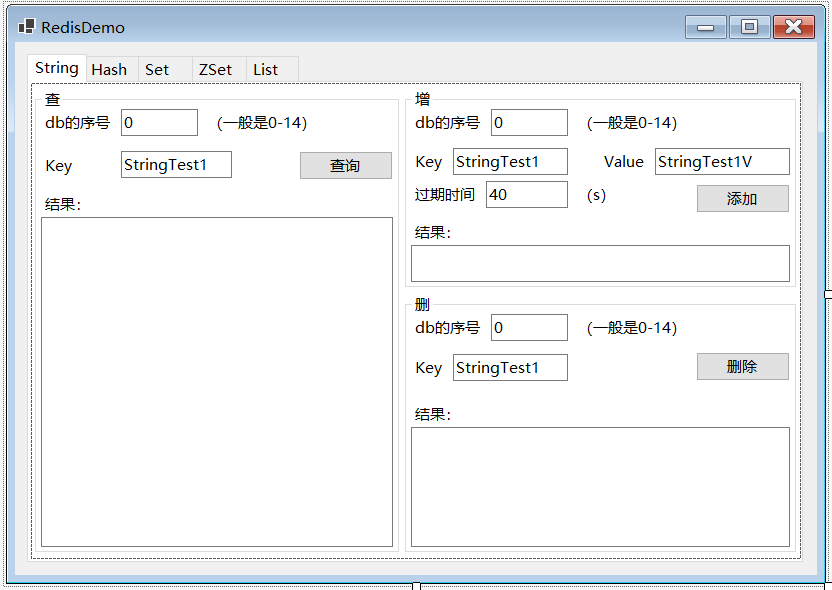
Task: Click the 查 group box title
Action: [53, 99]
